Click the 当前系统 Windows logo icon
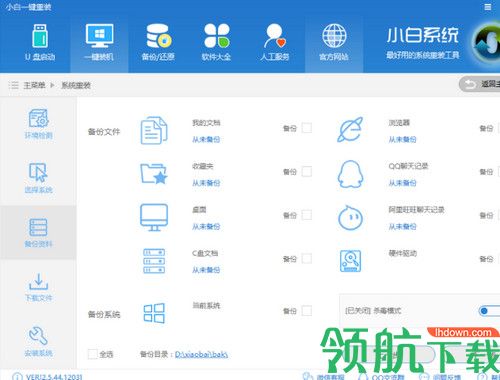 (154, 313)
